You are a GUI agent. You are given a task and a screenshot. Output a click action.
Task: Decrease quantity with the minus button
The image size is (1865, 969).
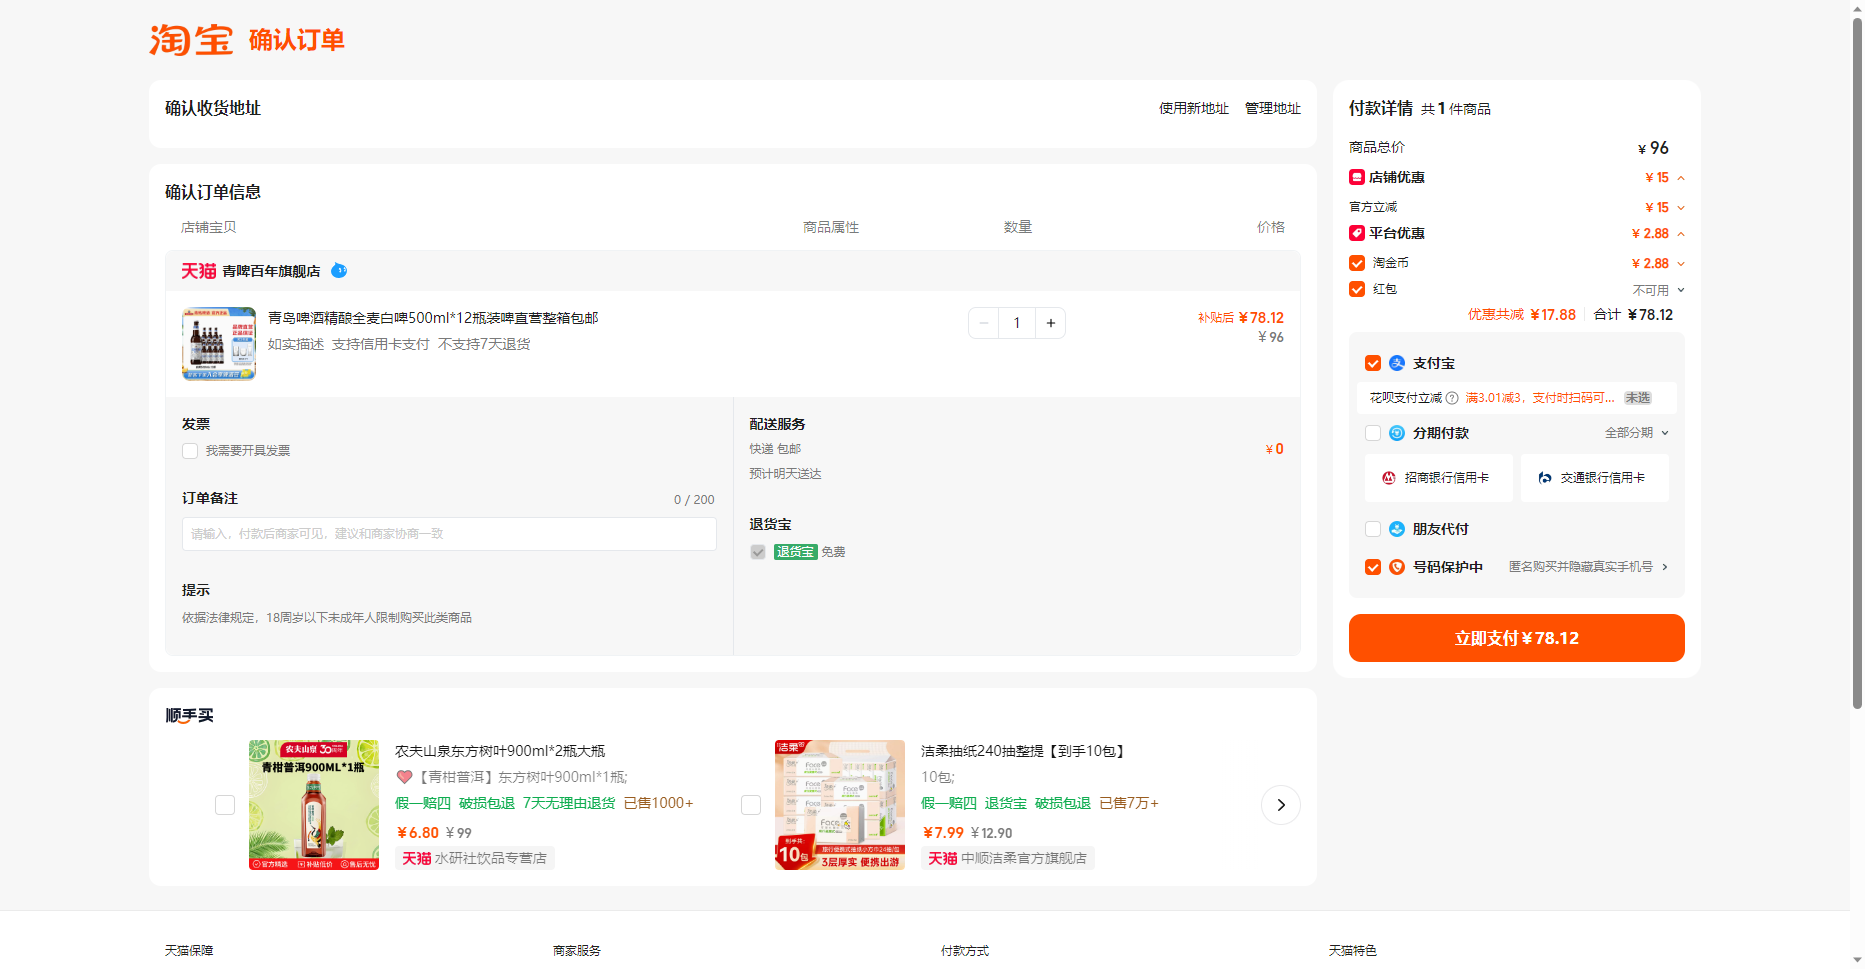(984, 323)
